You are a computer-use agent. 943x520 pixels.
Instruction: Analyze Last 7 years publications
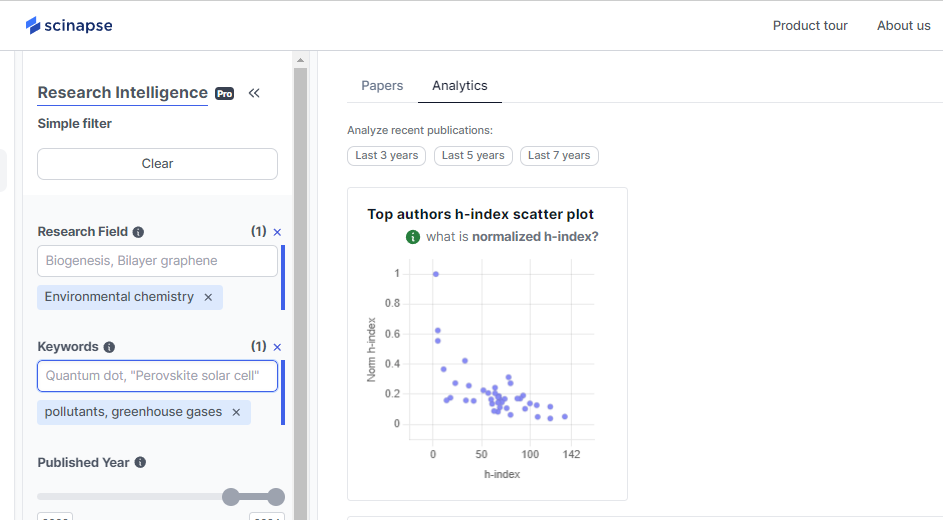click(x=559, y=156)
